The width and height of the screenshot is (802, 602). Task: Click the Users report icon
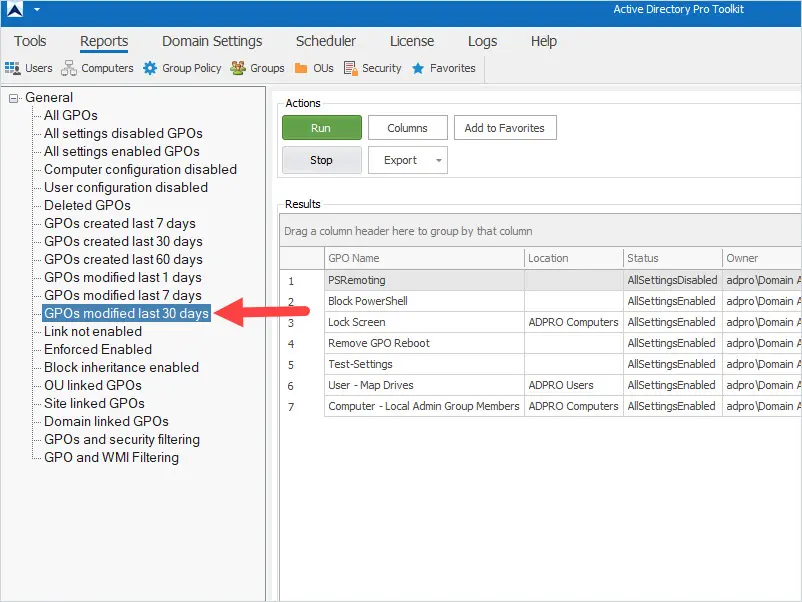pos(12,68)
